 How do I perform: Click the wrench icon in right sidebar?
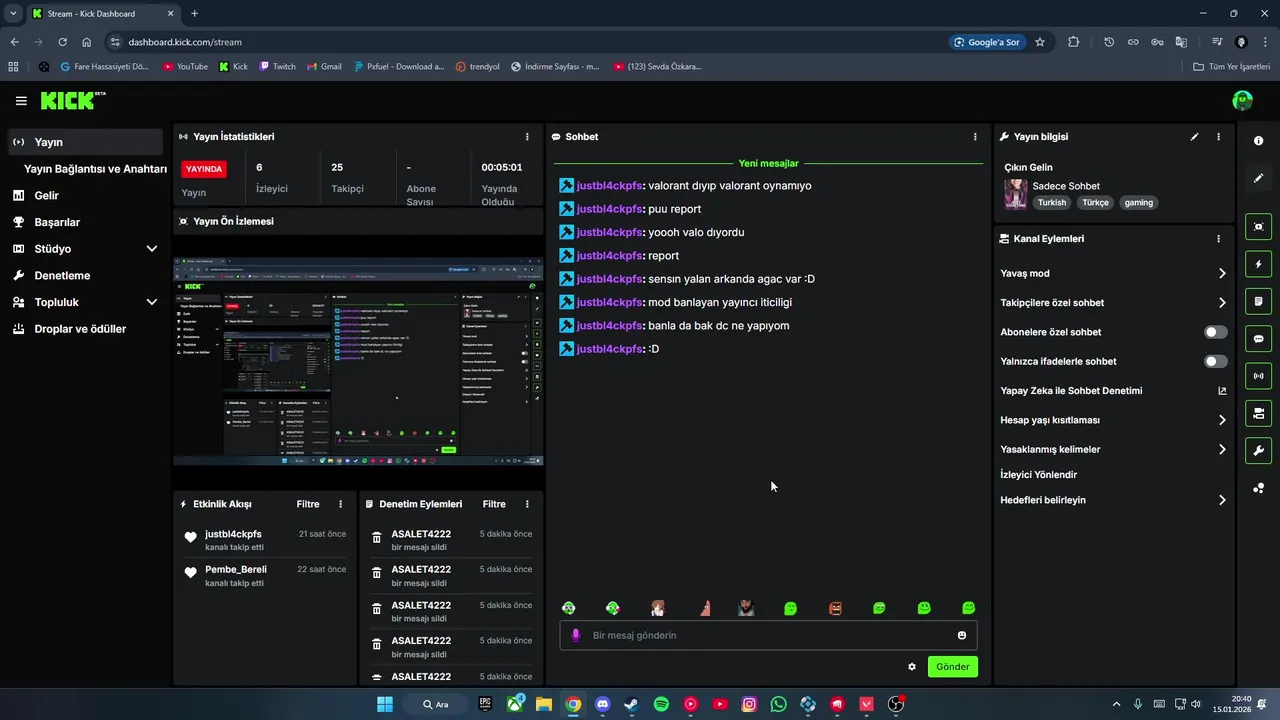pos(1258,450)
